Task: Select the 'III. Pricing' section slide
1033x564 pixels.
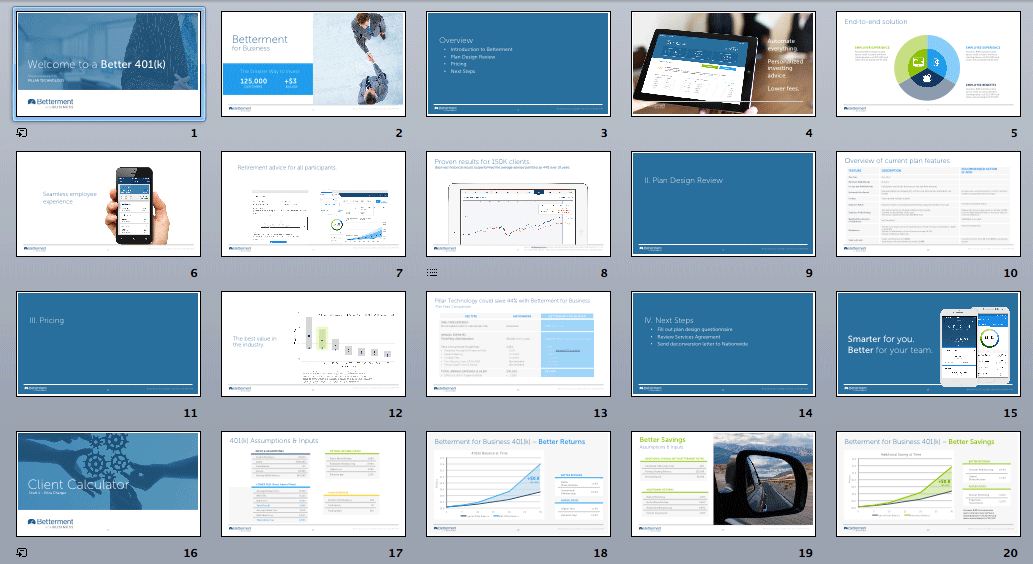Action: tap(109, 344)
